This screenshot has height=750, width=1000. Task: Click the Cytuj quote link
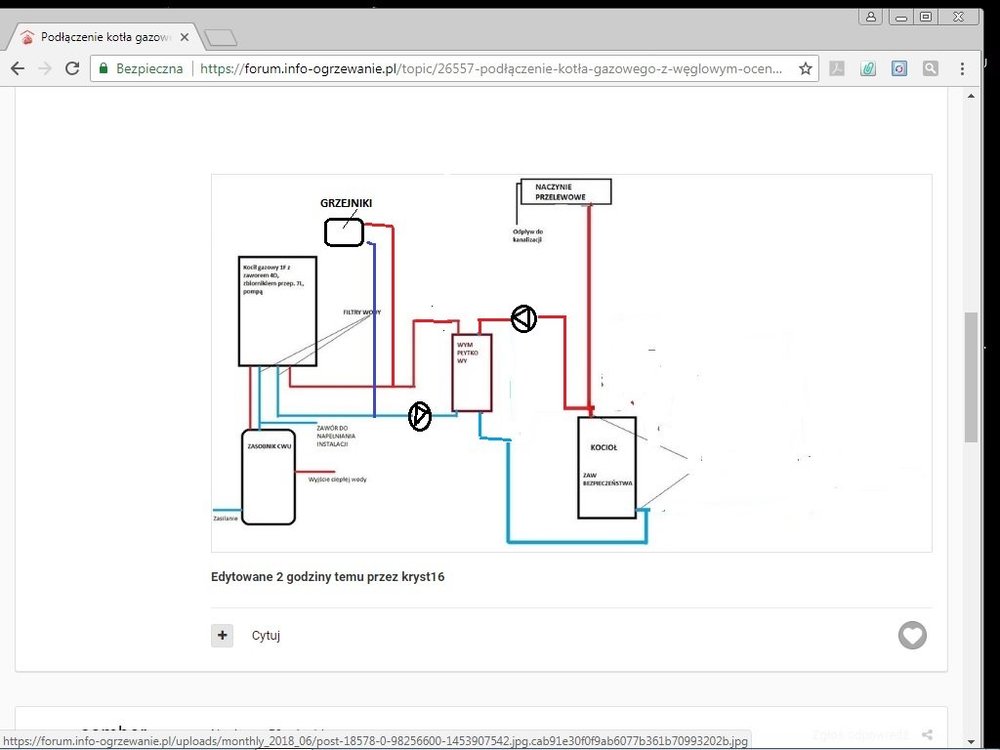tap(266, 636)
